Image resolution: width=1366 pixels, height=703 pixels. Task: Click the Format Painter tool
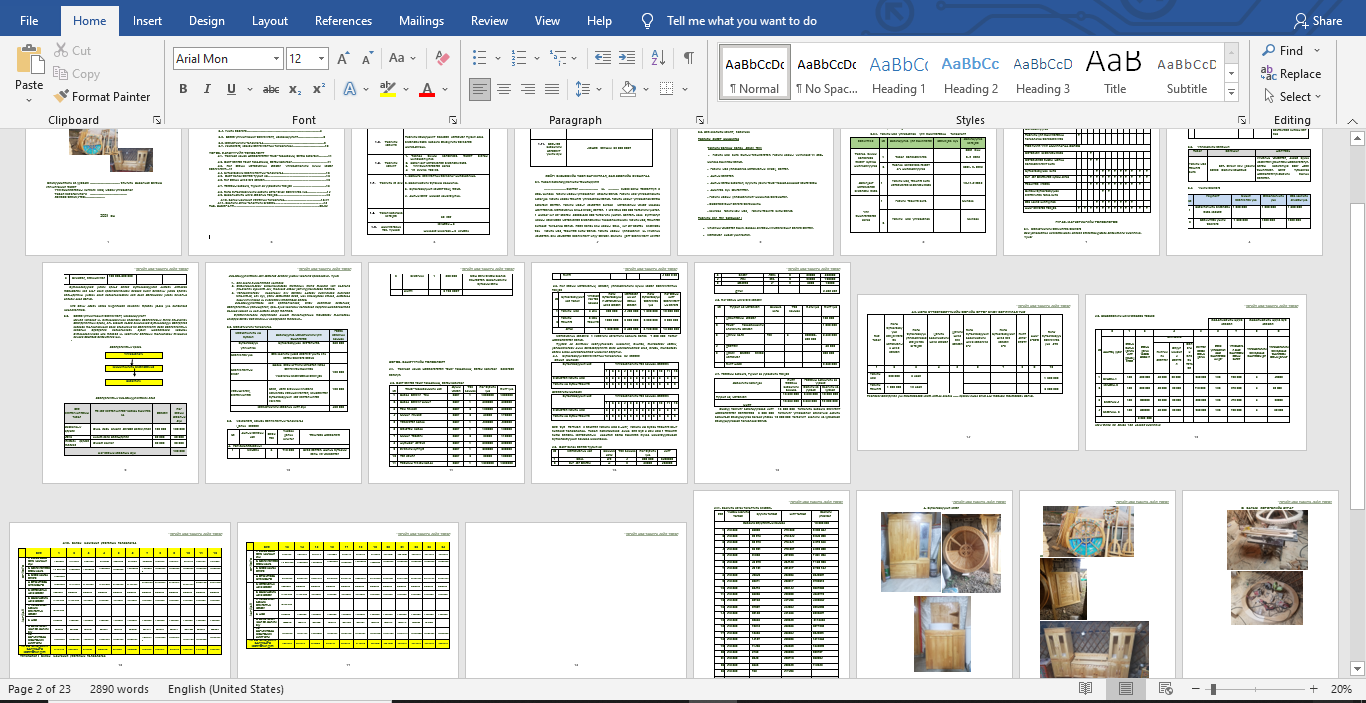tap(102, 97)
